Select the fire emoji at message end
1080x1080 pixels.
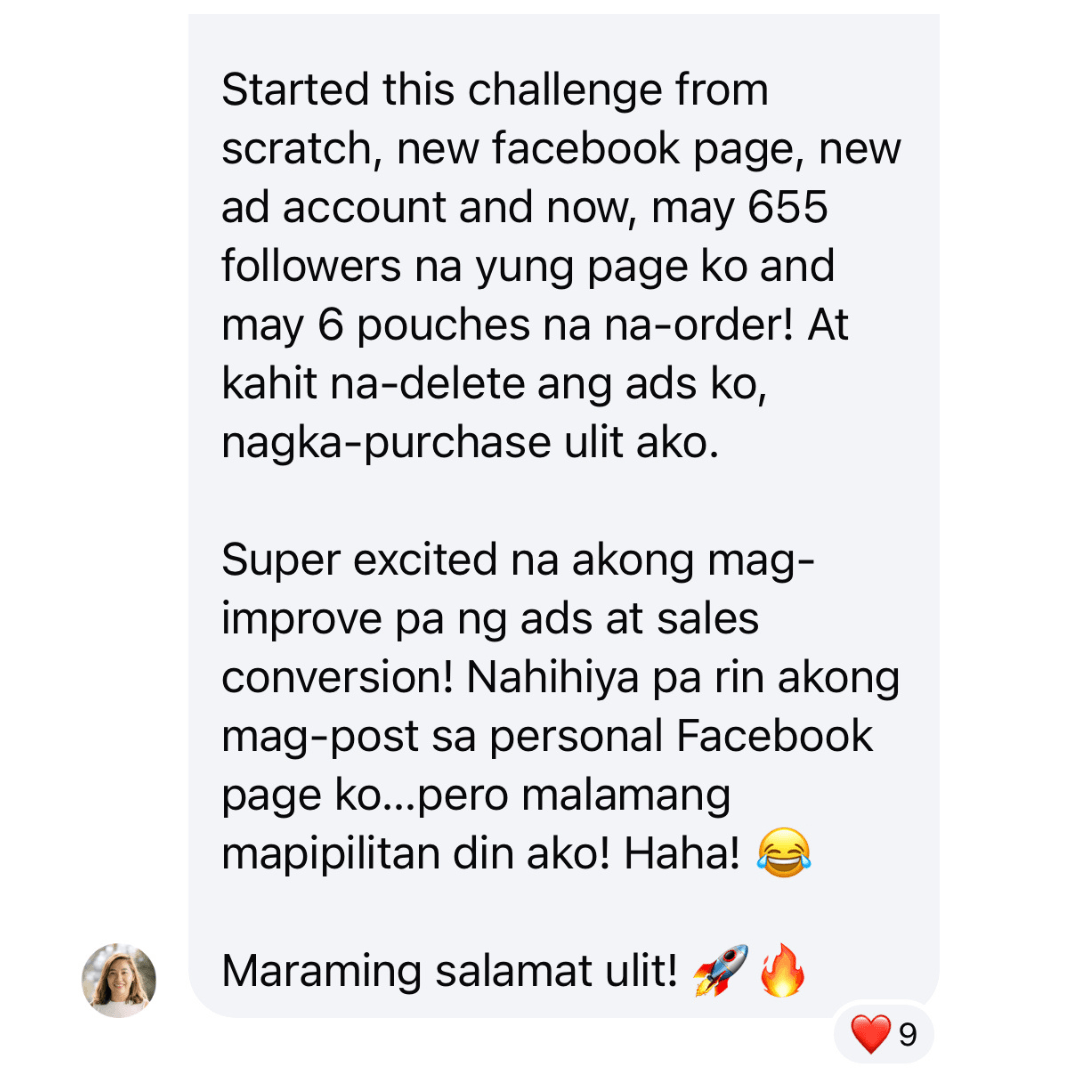(782, 969)
